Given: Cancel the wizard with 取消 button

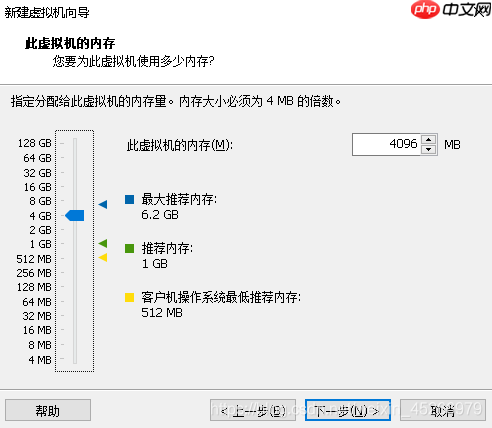Looking at the screenshot, I should coord(443,410).
